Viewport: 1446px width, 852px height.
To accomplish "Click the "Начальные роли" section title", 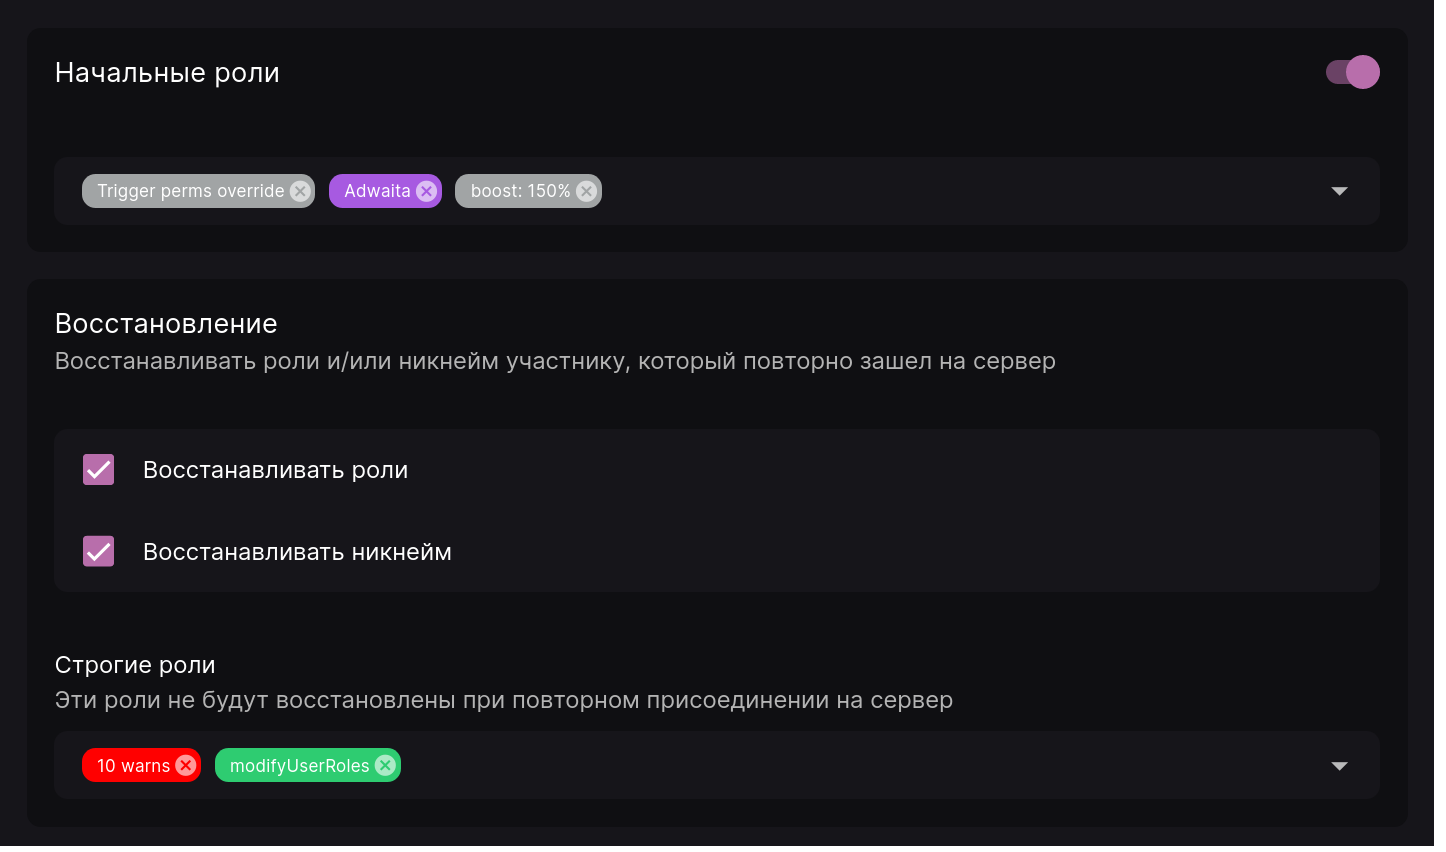I will click(x=167, y=72).
